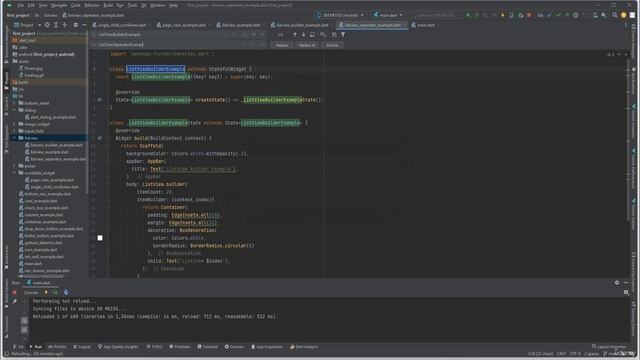640x360 pixels.
Task: Switch to main.dart editor tab
Action: [x=423, y=25]
